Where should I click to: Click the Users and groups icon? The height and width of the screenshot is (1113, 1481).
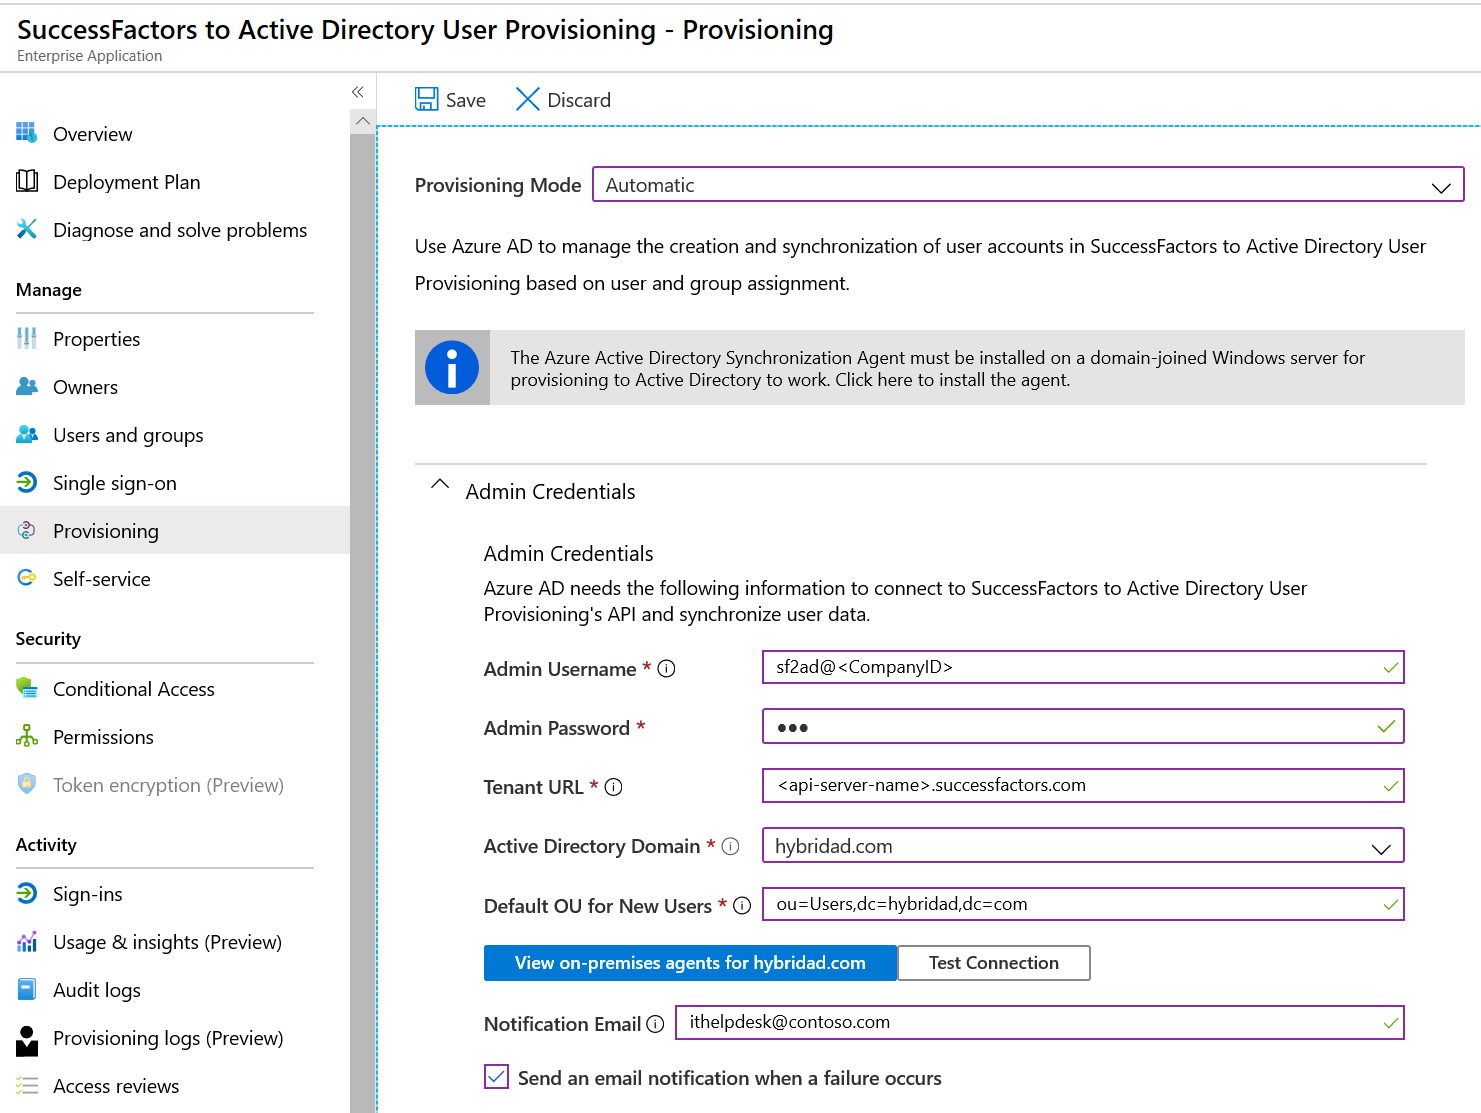27,434
